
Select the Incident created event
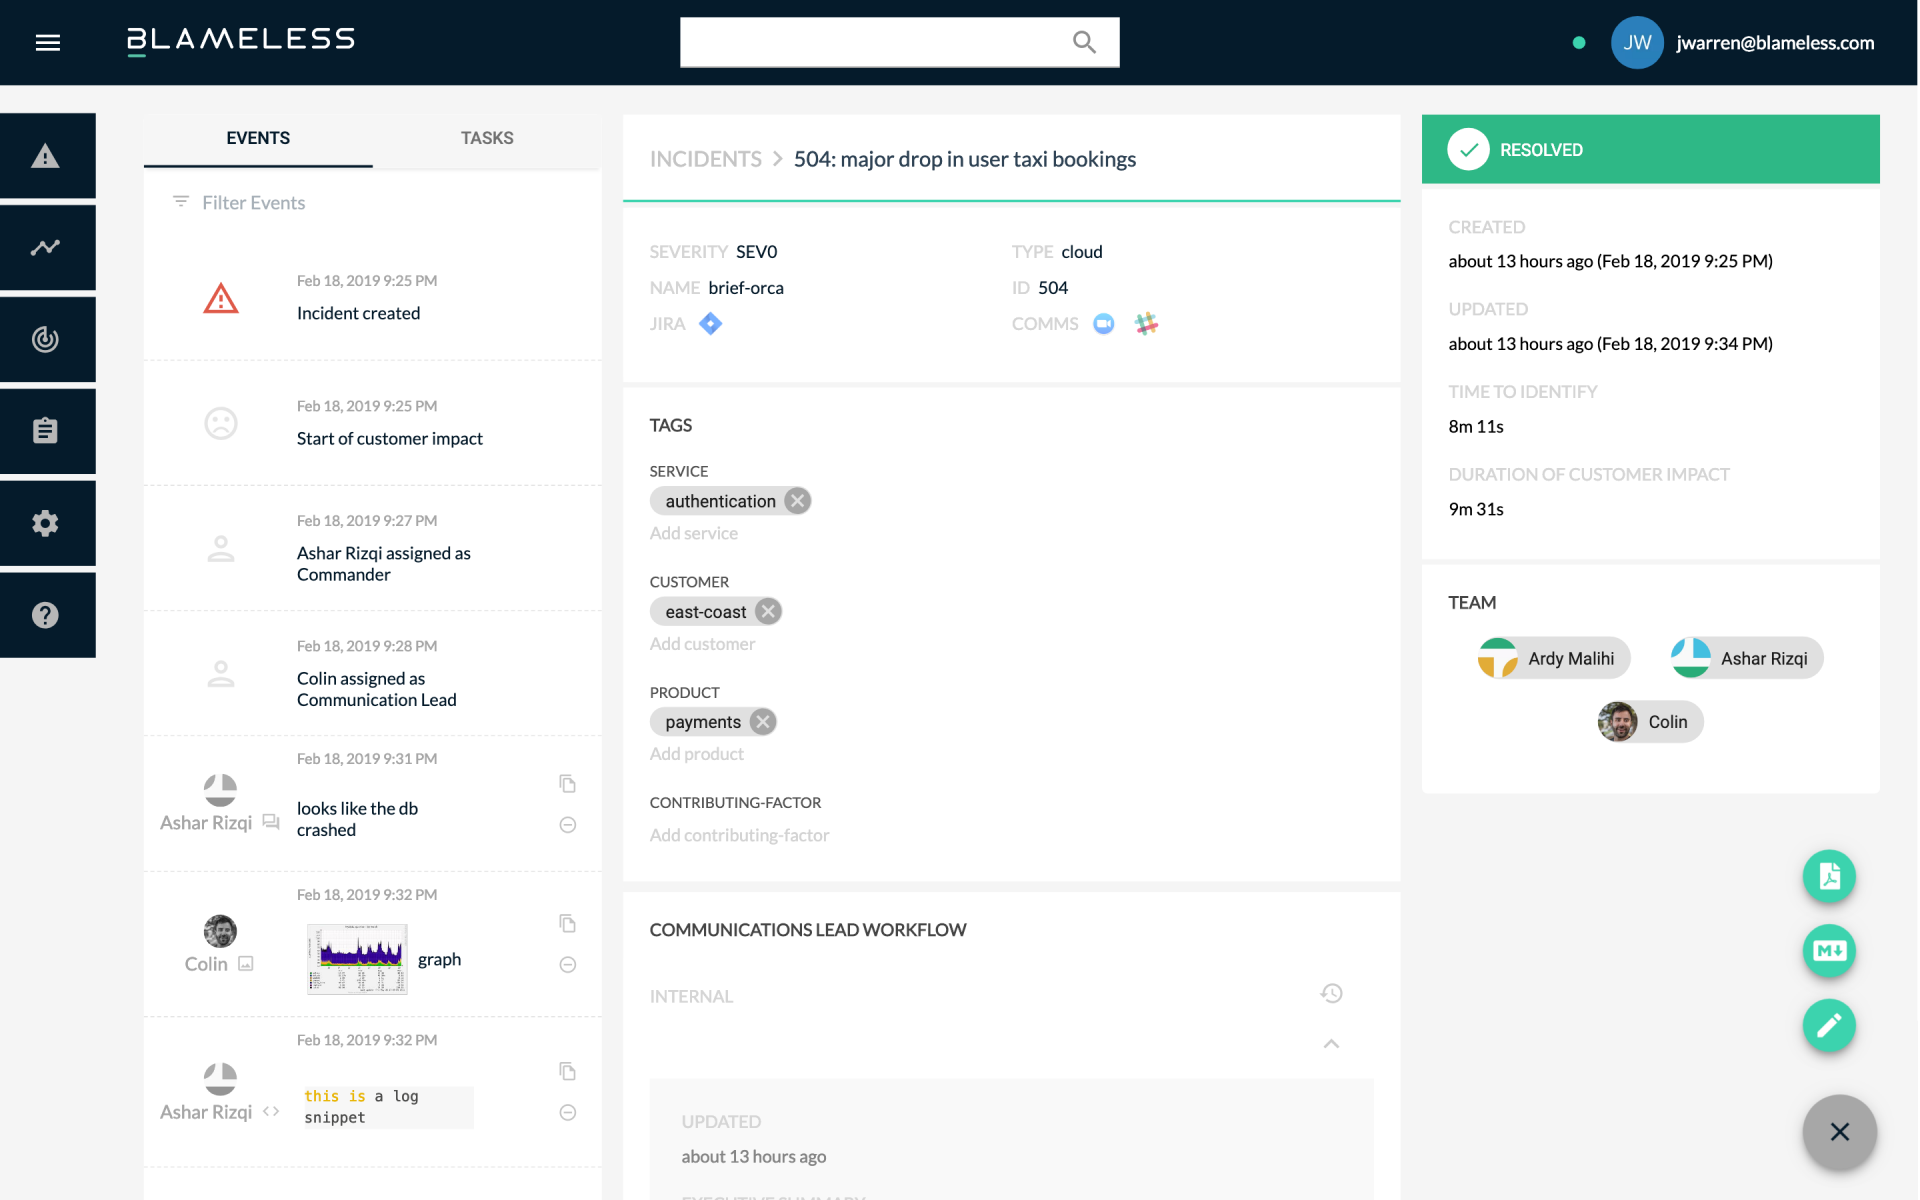(373, 298)
